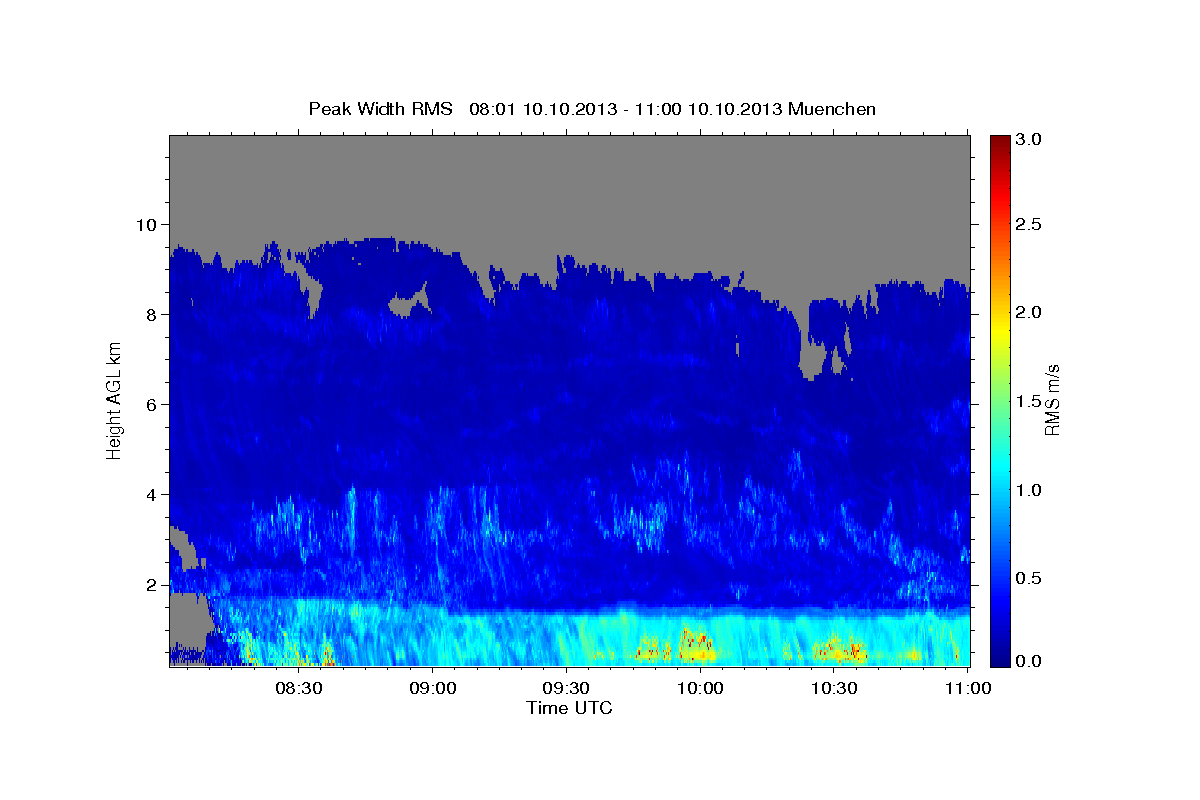Click the colorbar value 0.0
1200x800 pixels.
(1030, 661)
